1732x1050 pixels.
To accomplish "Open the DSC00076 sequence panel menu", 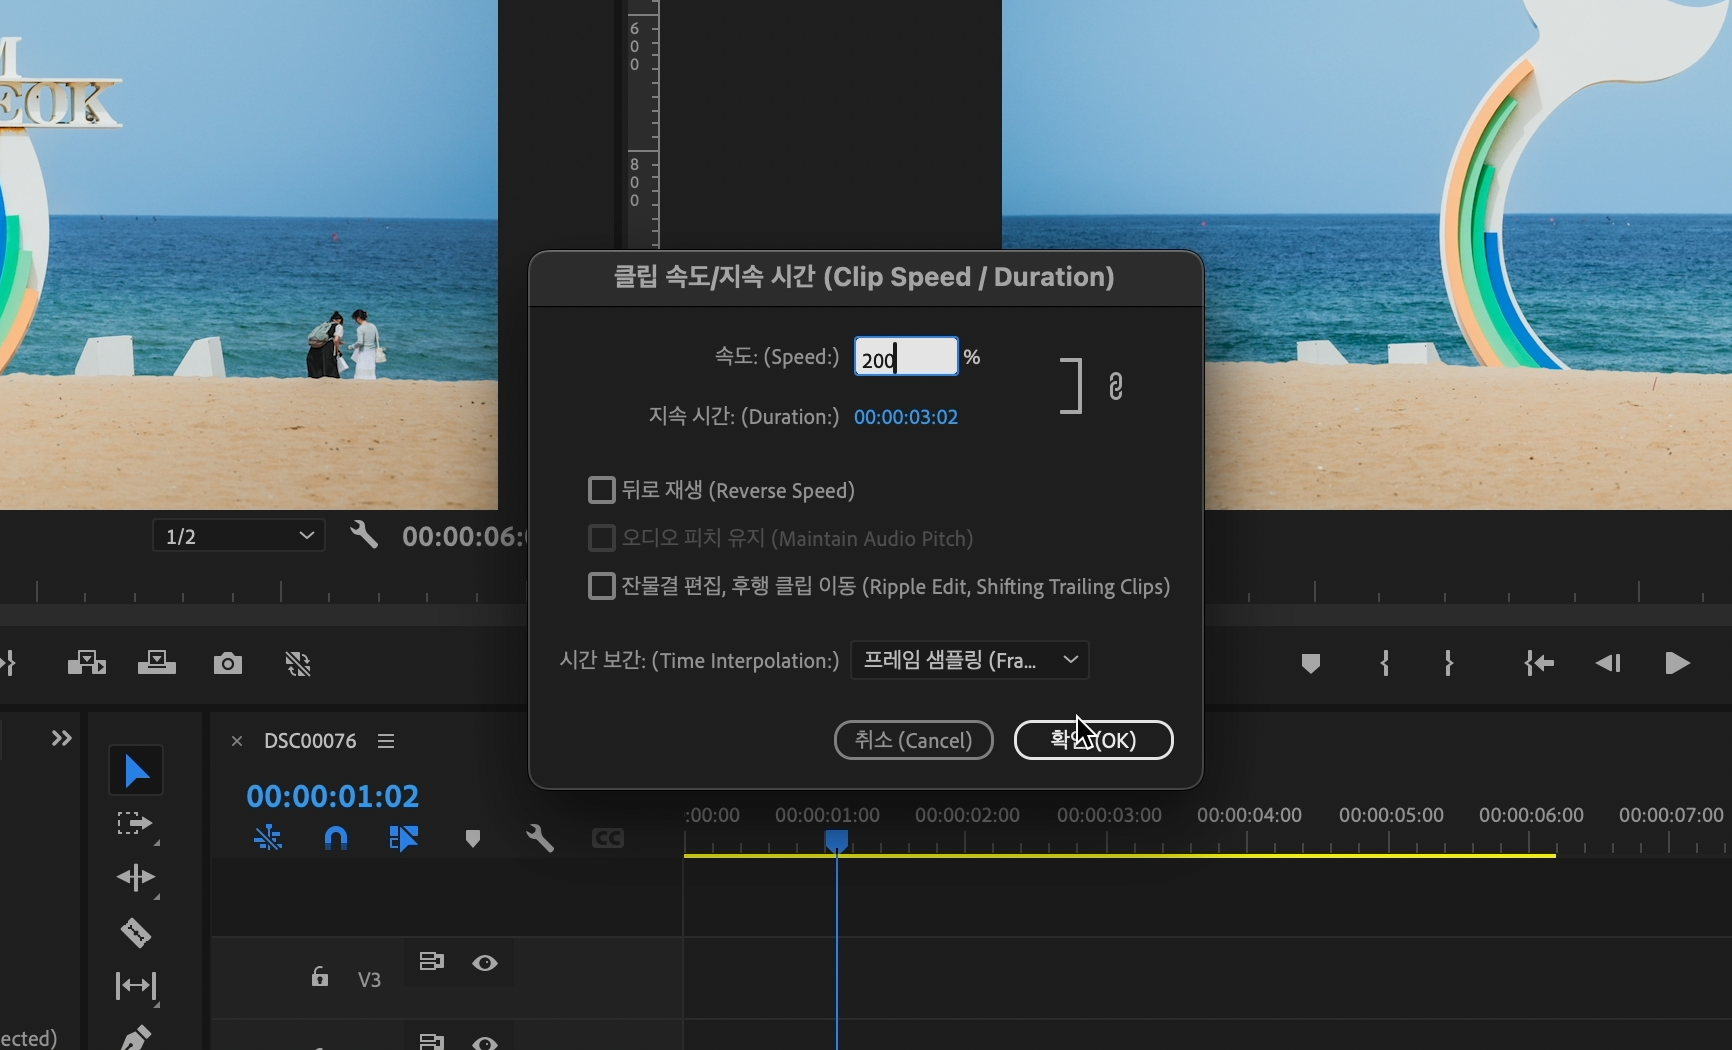I will coord(386,741).
